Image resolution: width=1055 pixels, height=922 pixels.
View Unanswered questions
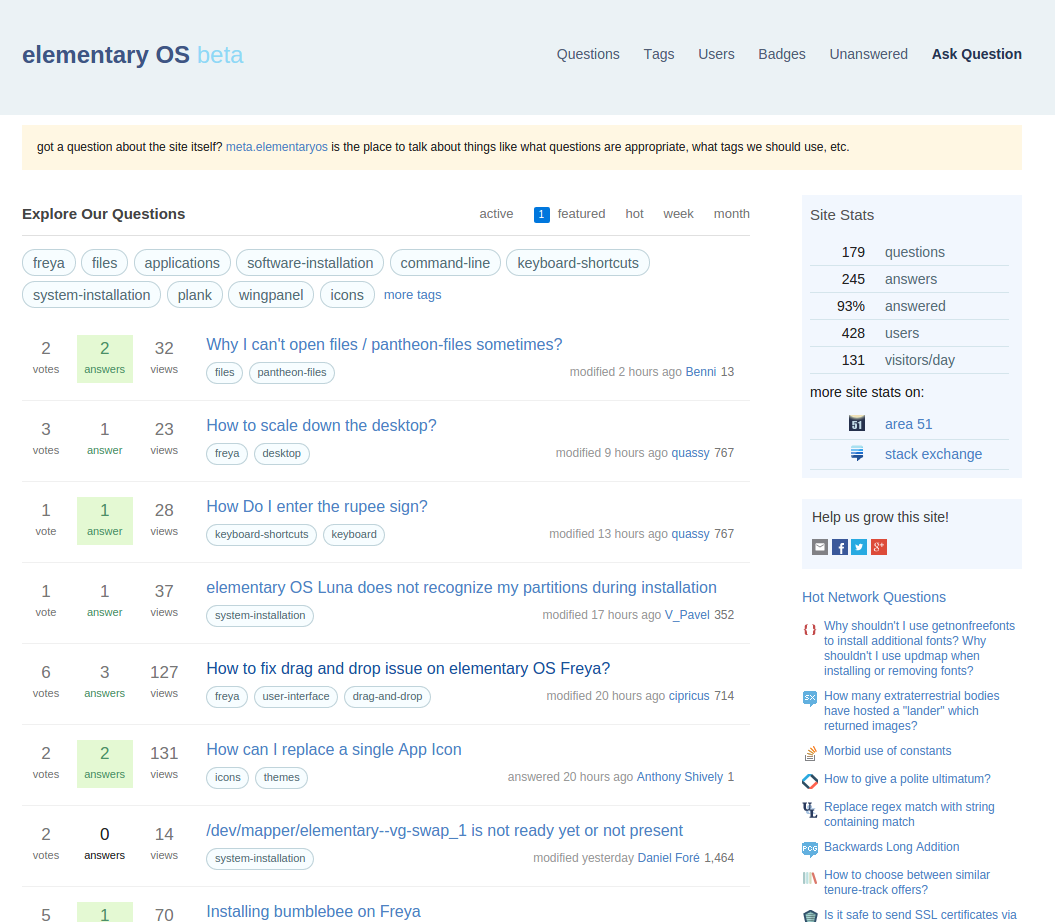point(869,55)
